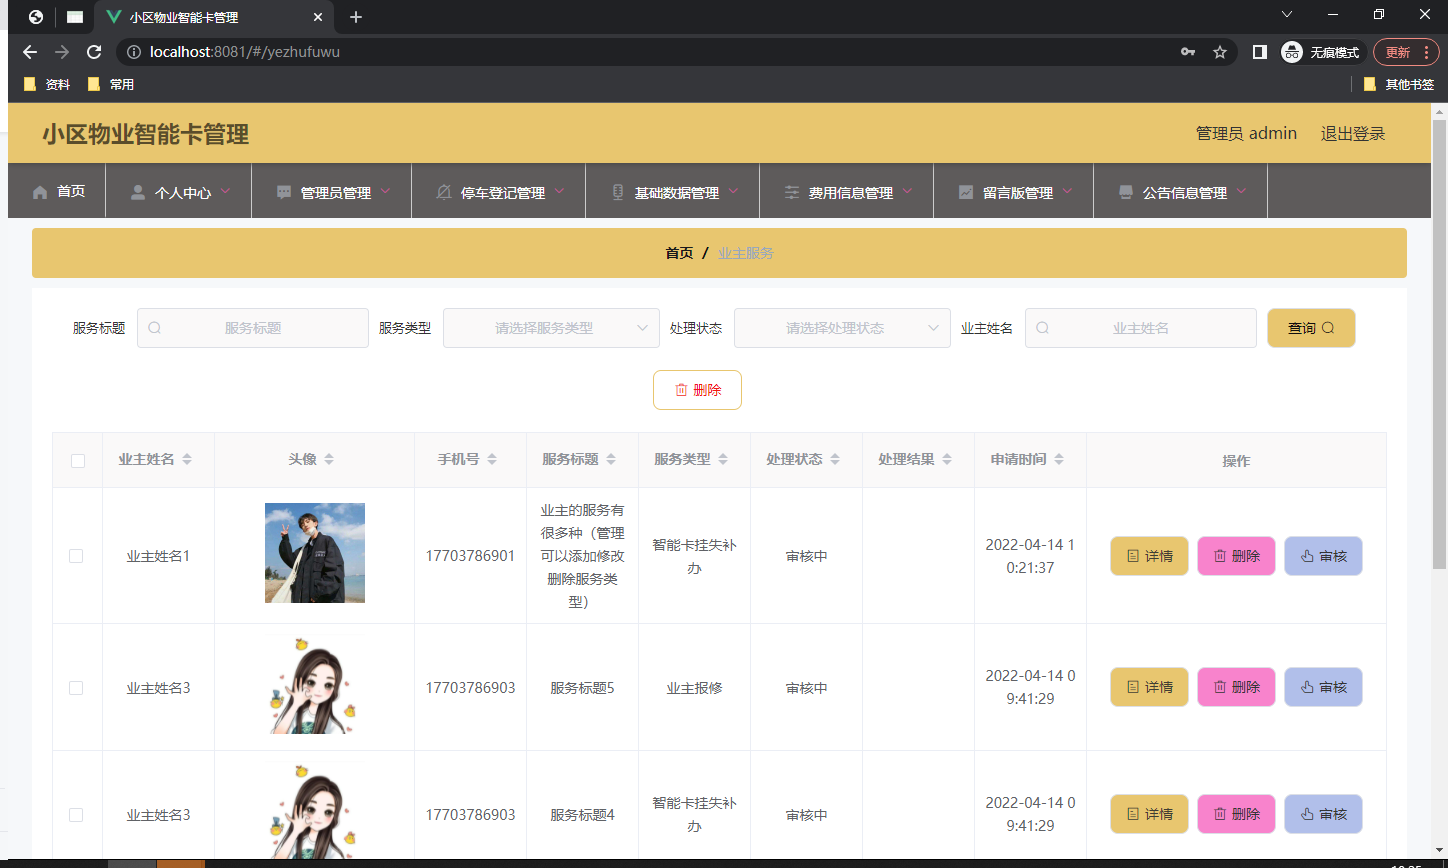Sort by 手机号 column arrows
1448x868 pixels.
[x=491, y=459]
